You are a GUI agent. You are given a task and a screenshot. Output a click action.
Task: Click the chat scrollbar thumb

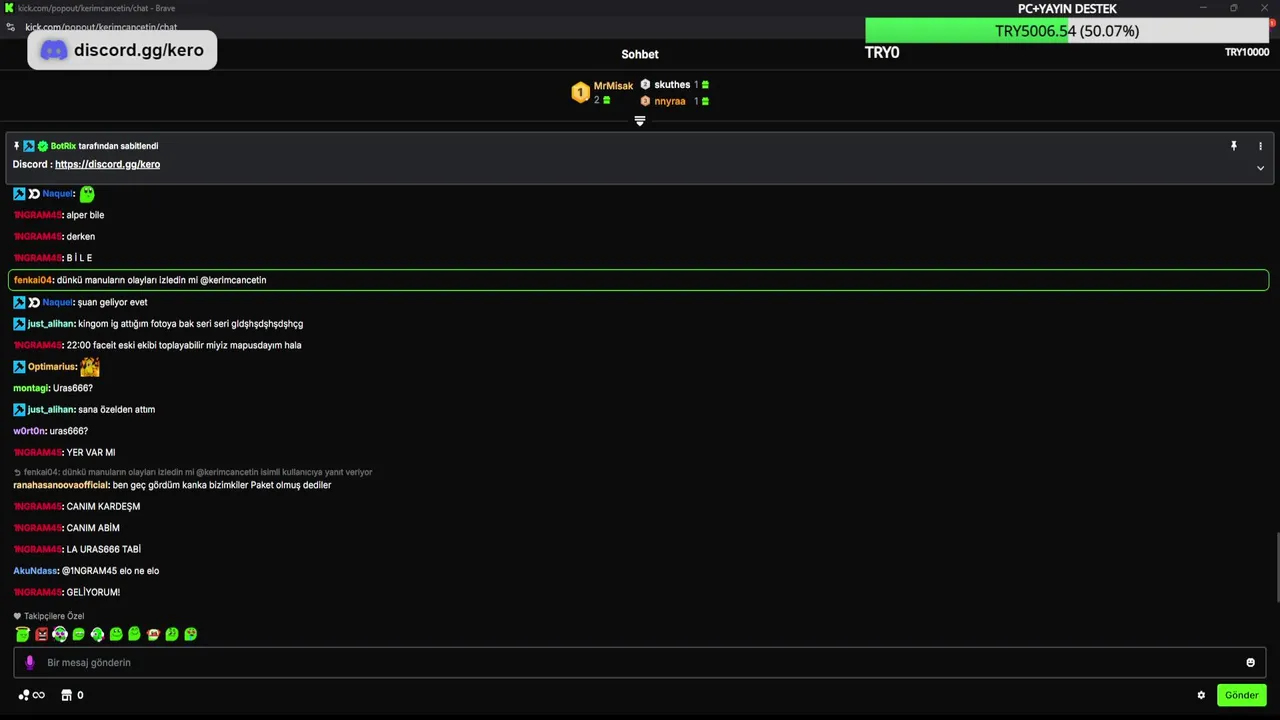(x=1277, y=568)
